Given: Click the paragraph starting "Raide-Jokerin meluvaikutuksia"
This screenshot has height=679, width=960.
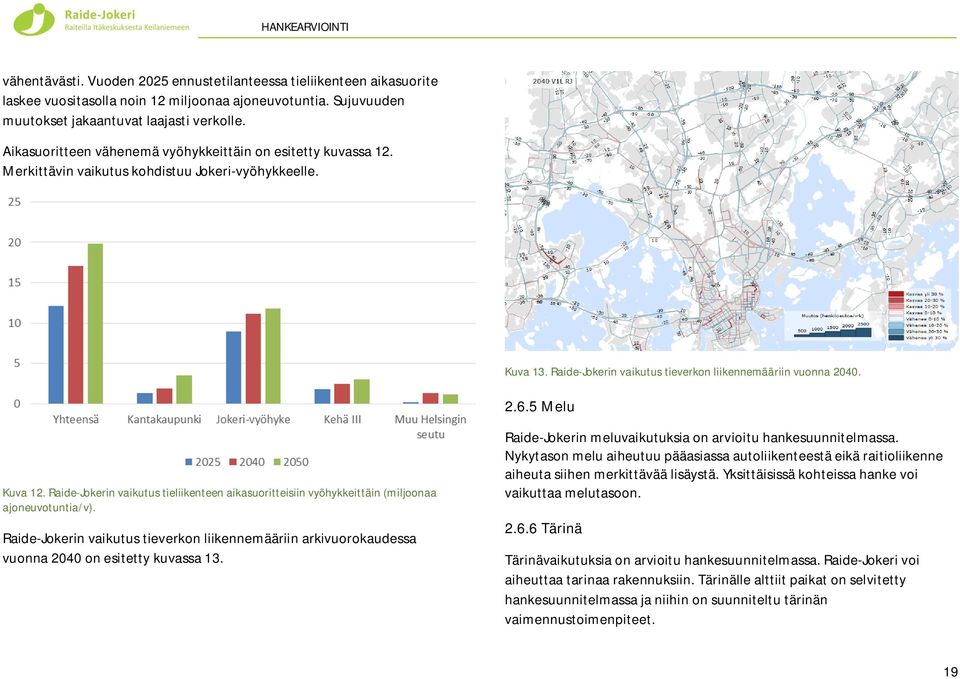Looking at the screenshot, I should tap(724, 465).
